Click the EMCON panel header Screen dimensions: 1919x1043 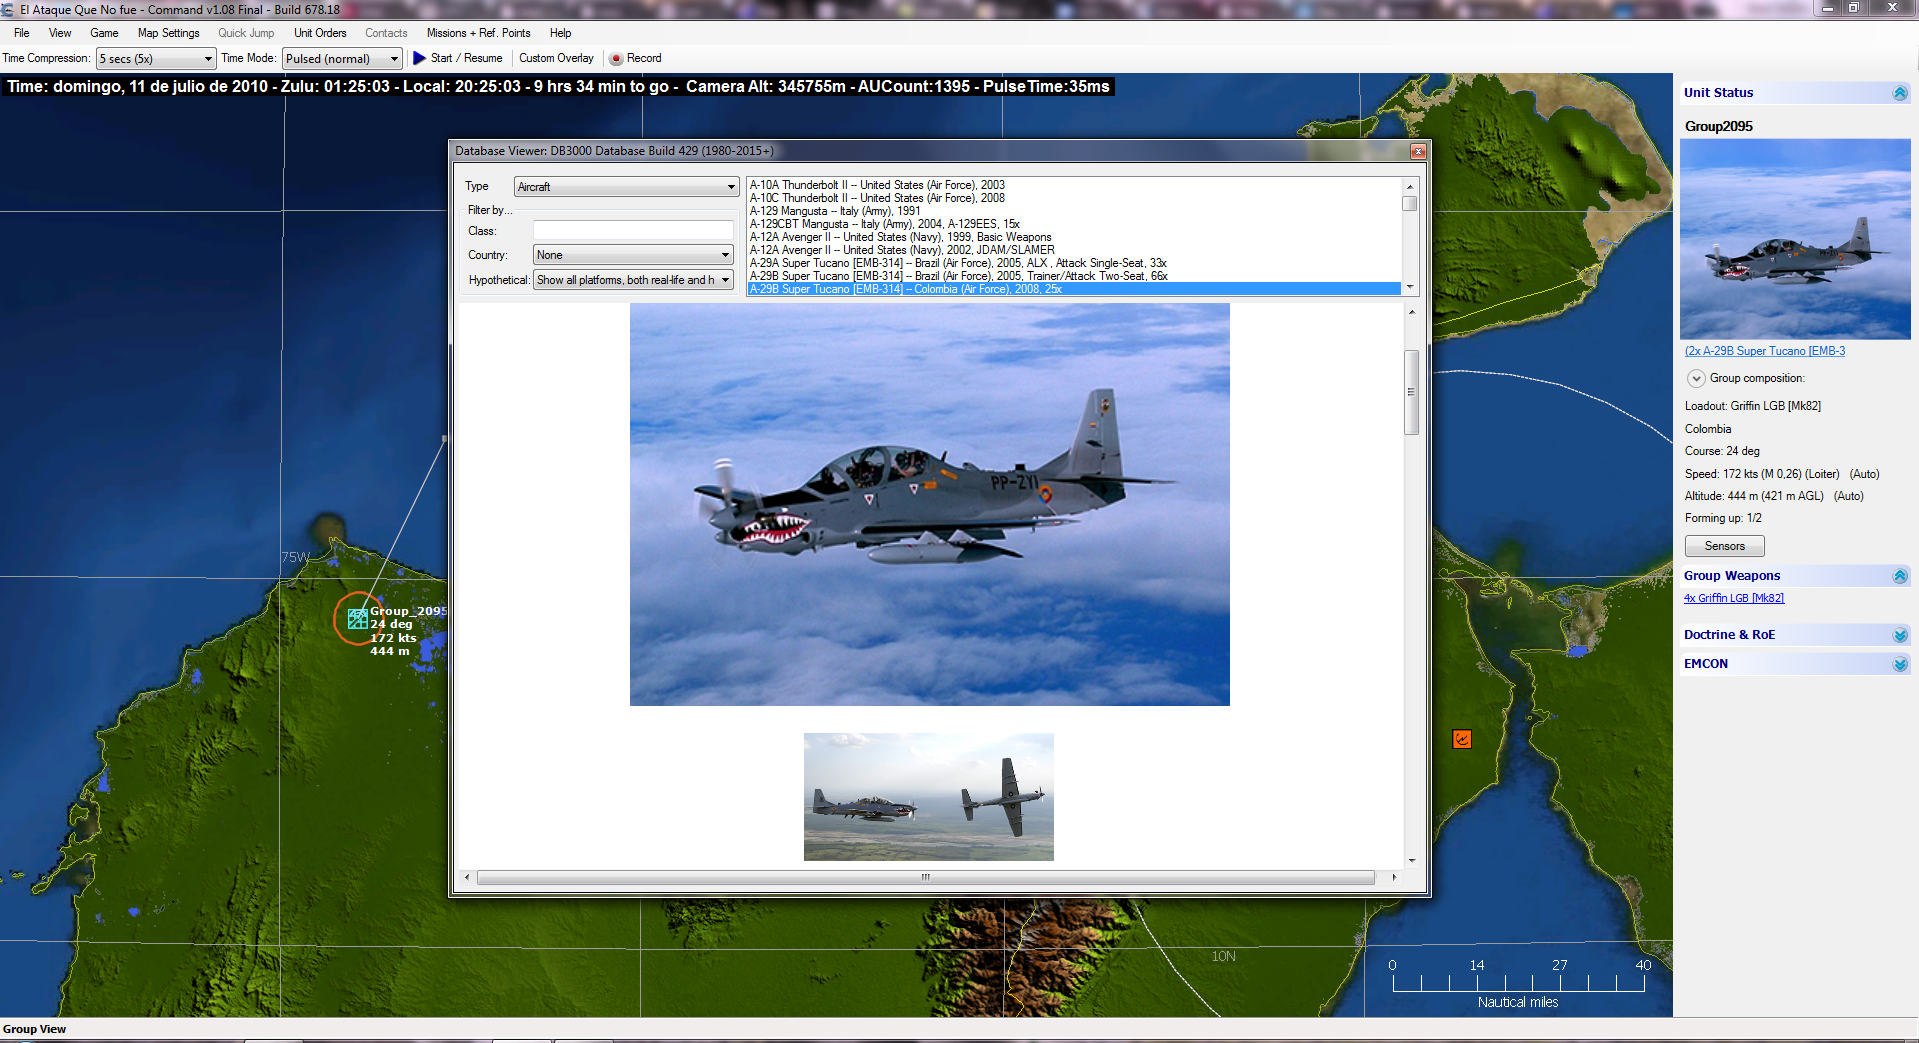(x=1796, y=664)
